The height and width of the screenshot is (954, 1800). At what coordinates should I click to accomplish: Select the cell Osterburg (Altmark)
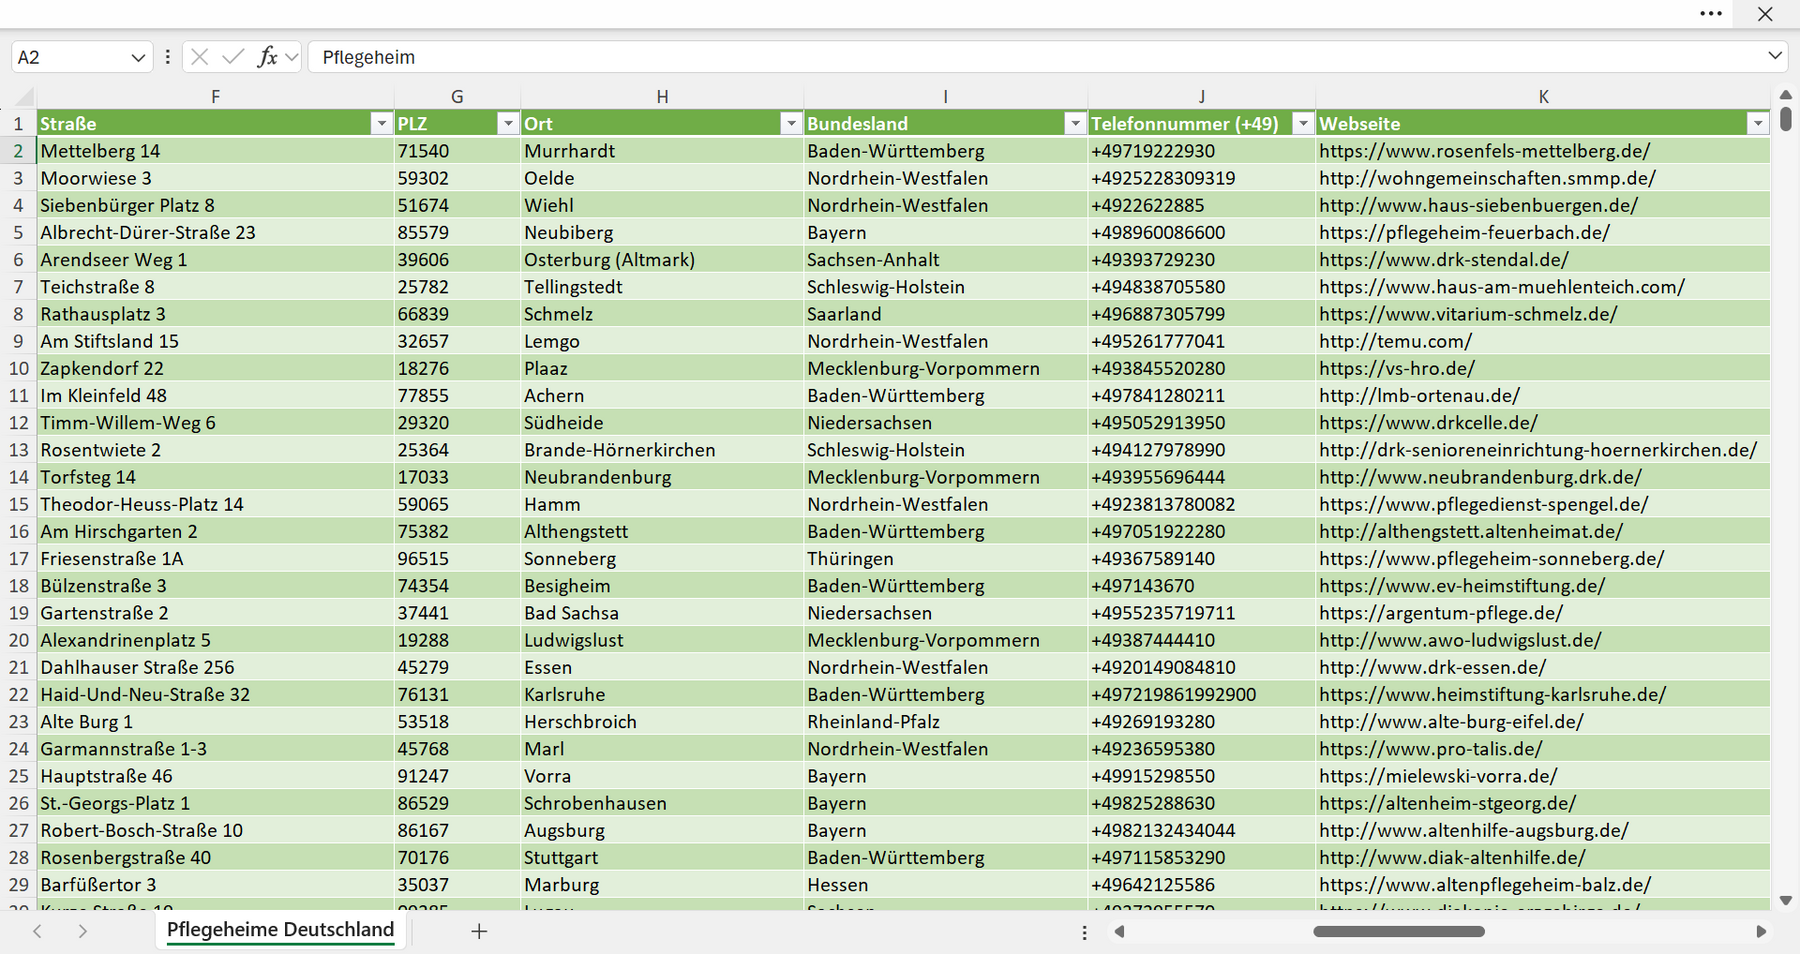(x=662, y=260)
